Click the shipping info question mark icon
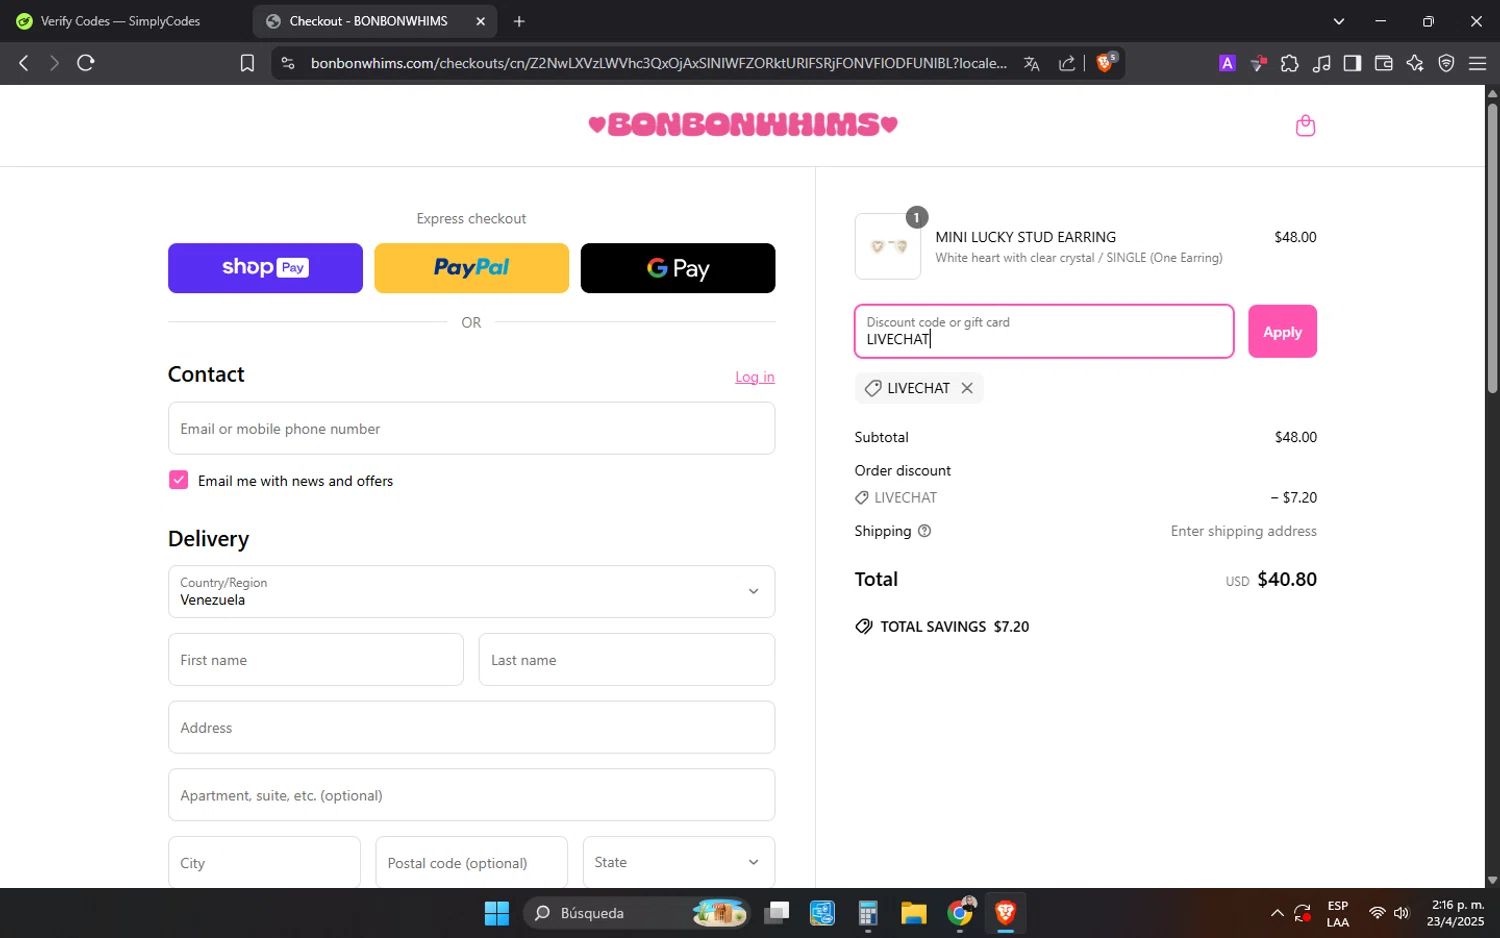The width and height of the screenshot is (1500, 938). click(924, 531)
